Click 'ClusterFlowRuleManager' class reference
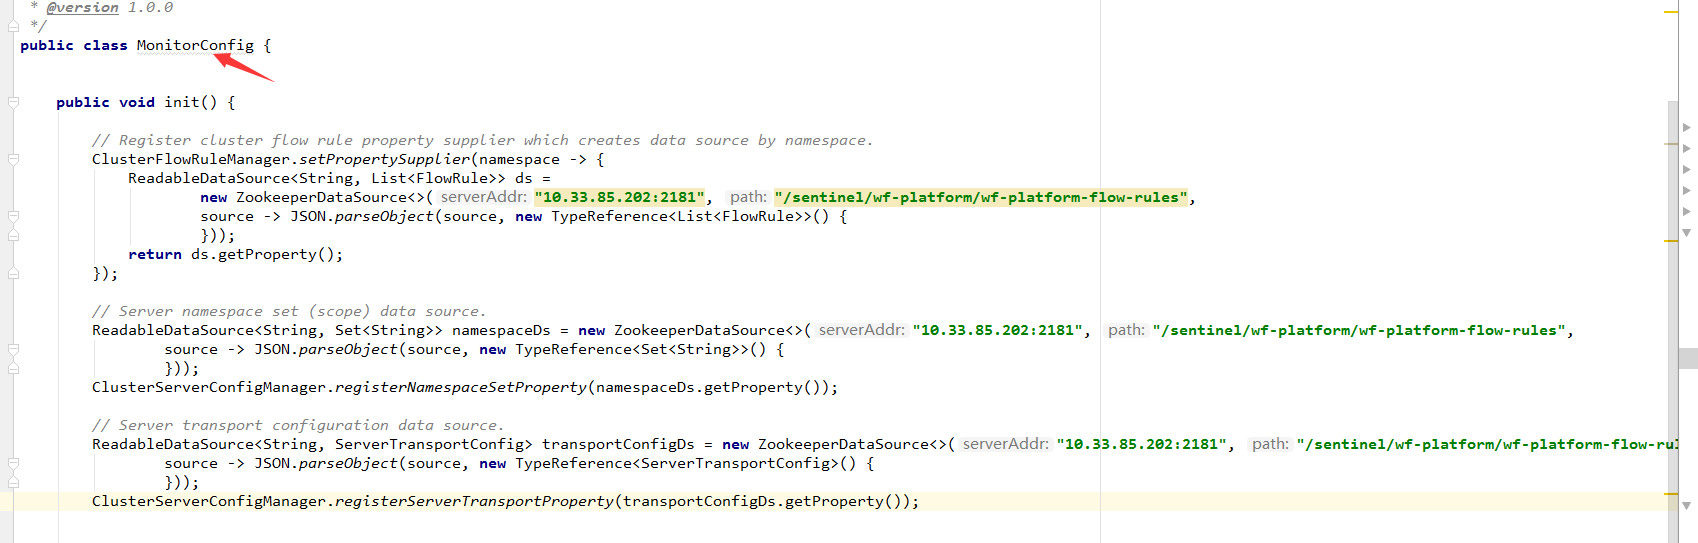The height and width of the screenshot is (543, 1698). pyautogui.click(x=191, y=159)
